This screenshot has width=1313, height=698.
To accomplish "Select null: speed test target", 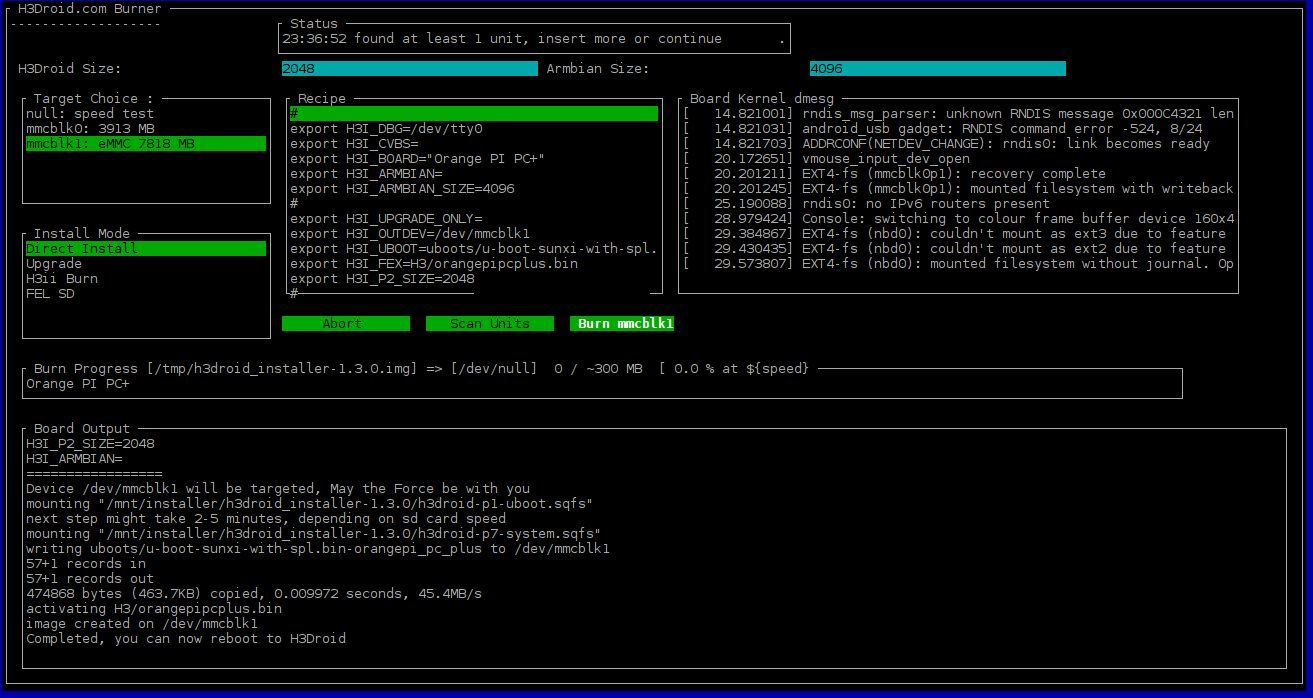I will click(x=90, y=114).
